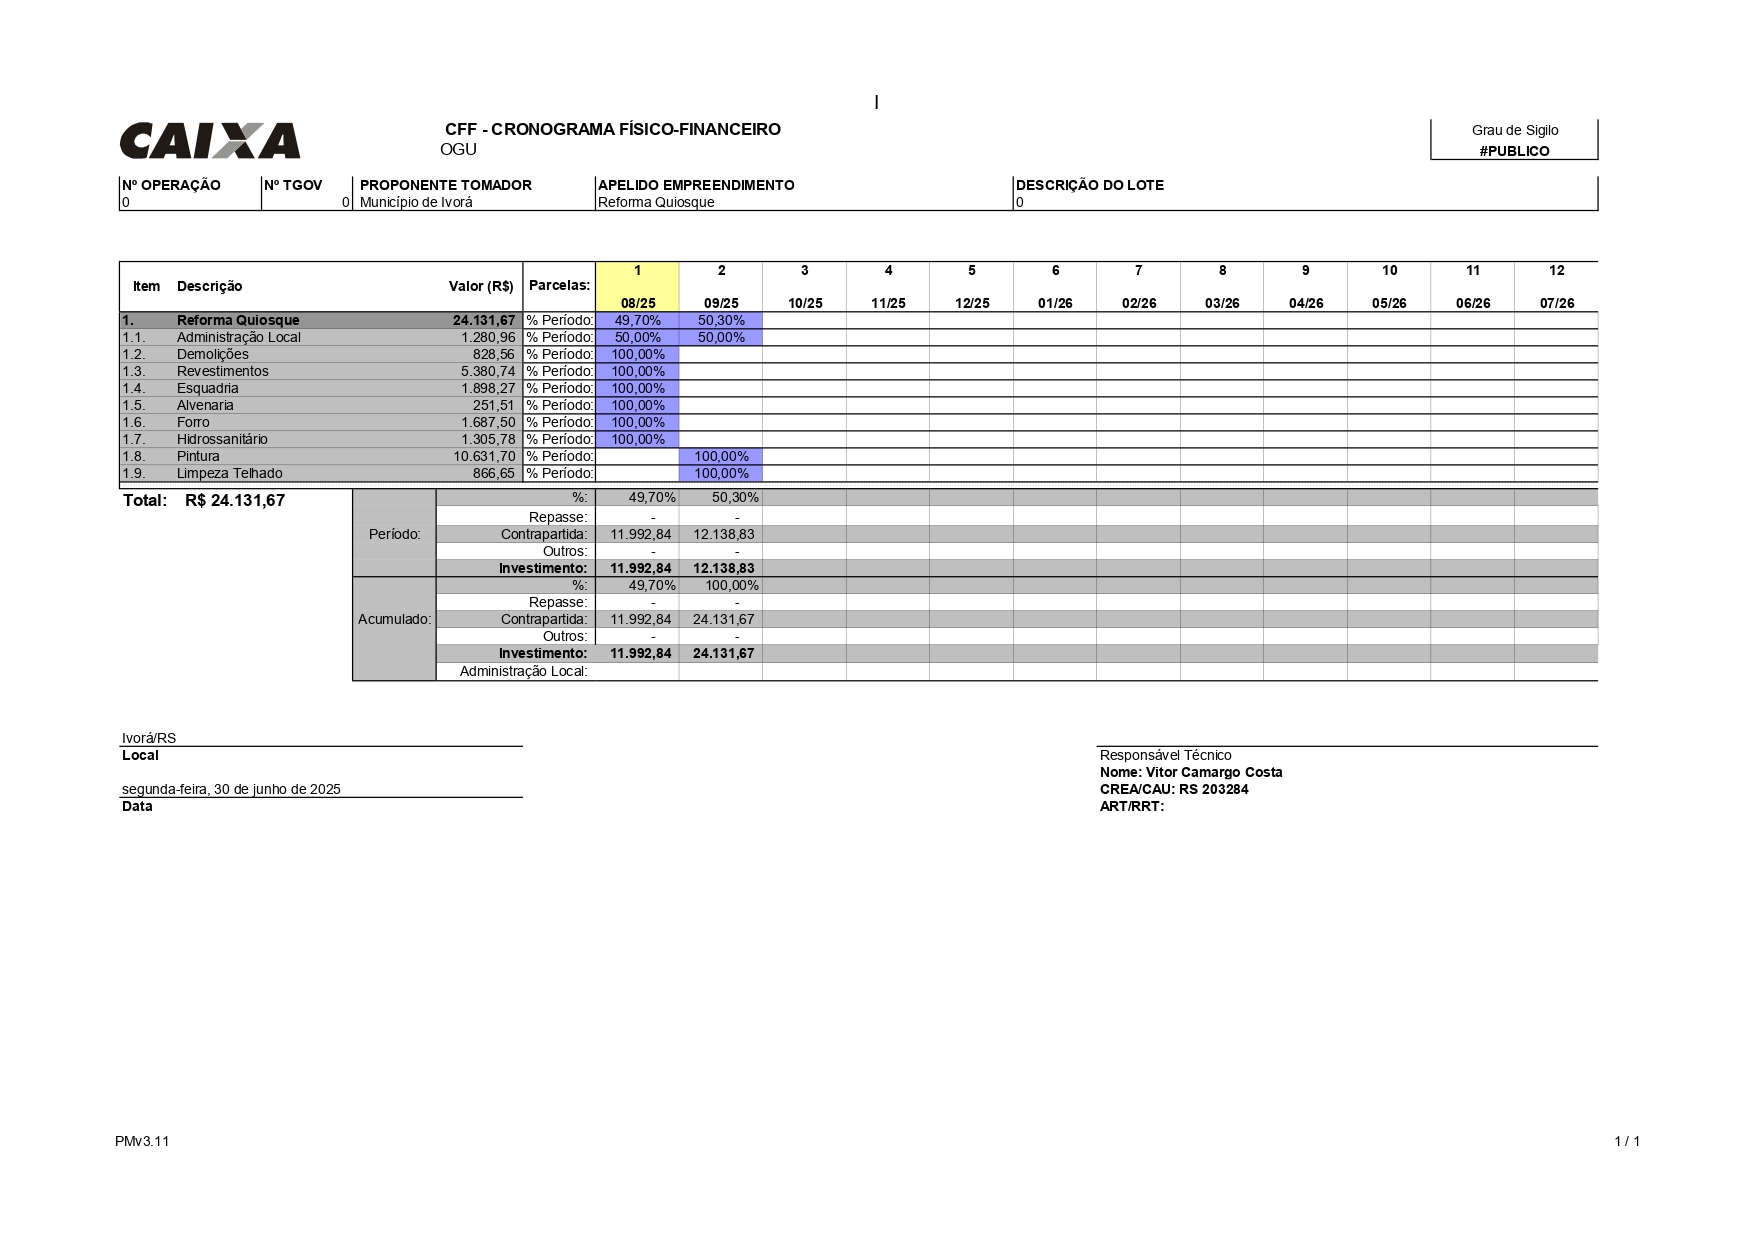Click the ART/RRT label
Screen dimensions: 1755x1241
(x=1132, y=806)
